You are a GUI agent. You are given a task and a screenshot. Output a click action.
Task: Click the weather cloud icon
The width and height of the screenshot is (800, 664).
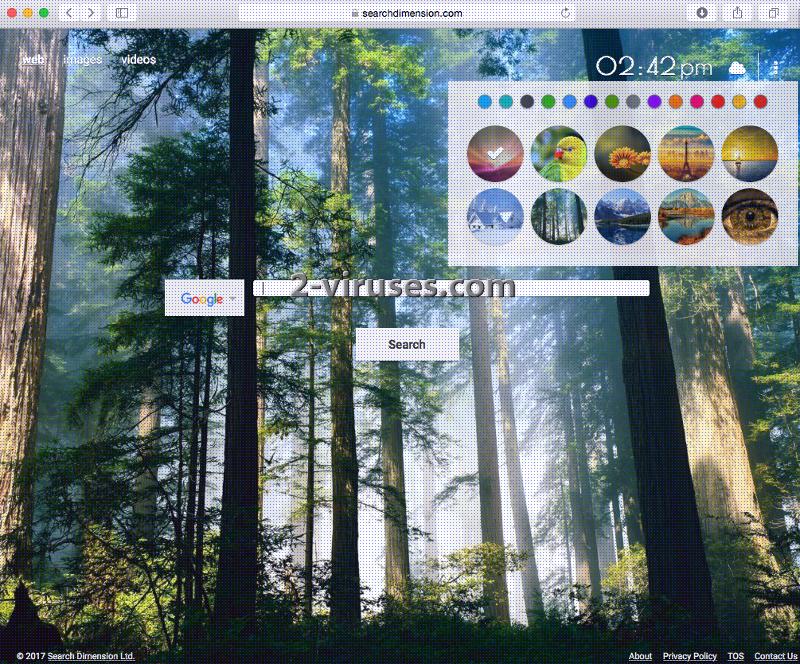pyautogui.click(x=738, y=67)
